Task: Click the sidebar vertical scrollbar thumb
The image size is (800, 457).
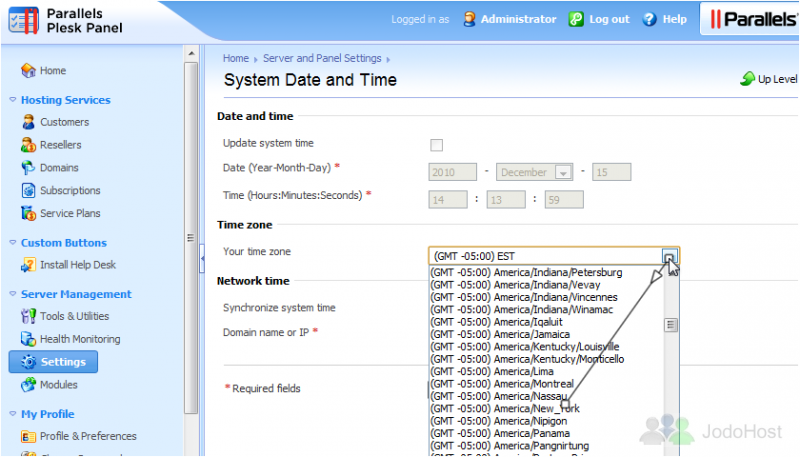Action: pyautogui.click(x=191, y=238)
